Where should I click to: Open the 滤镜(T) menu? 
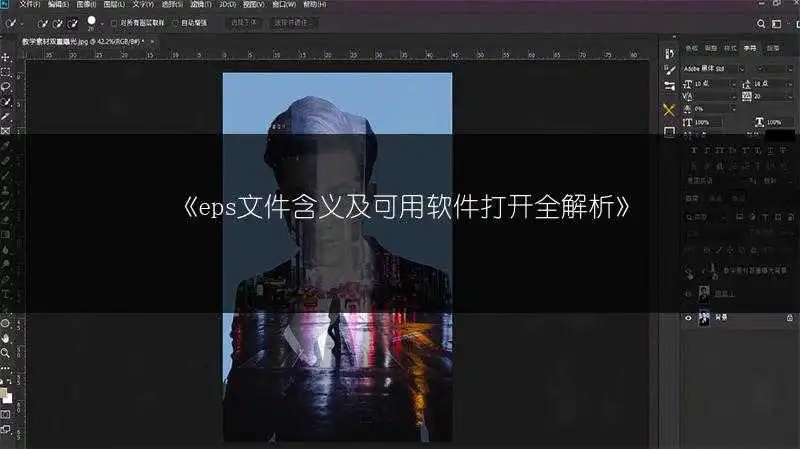(201, 4)
